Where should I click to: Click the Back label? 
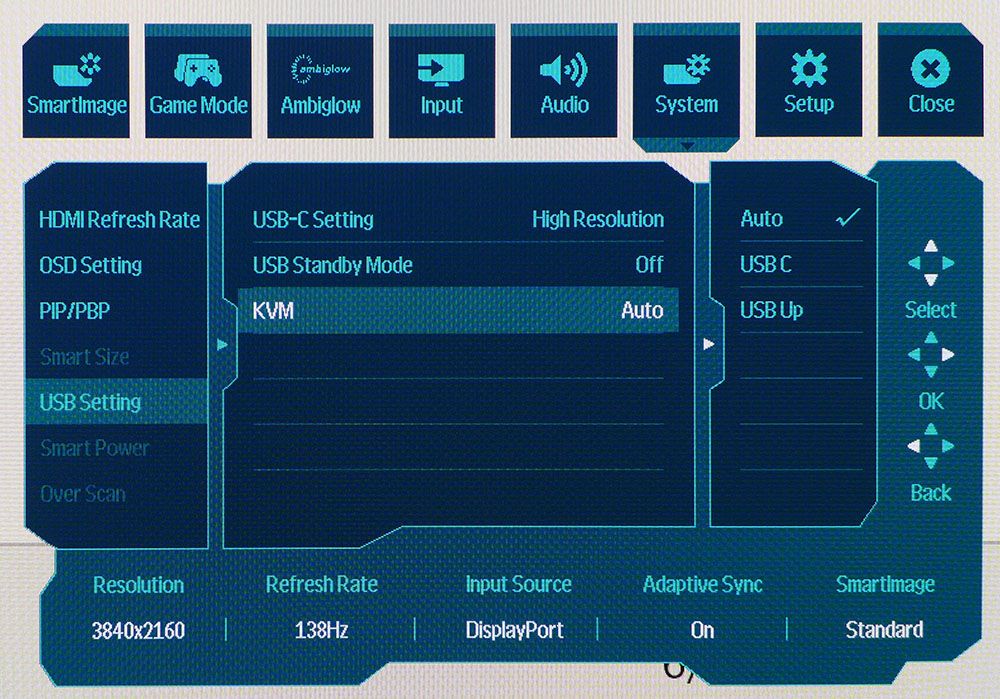point(931,492)
